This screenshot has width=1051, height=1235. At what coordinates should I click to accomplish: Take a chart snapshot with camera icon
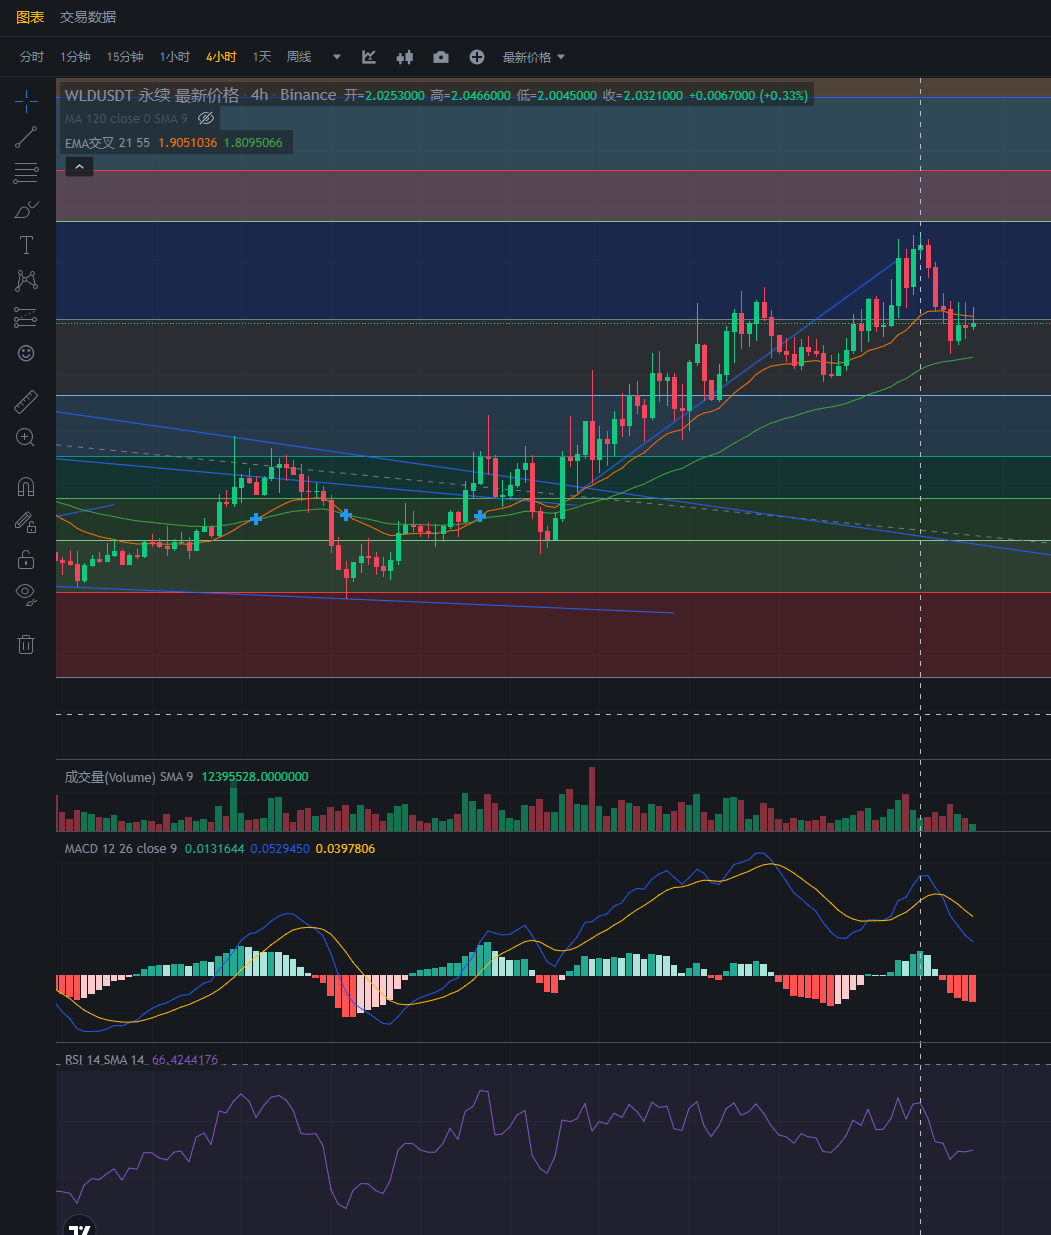coord(441,57)
